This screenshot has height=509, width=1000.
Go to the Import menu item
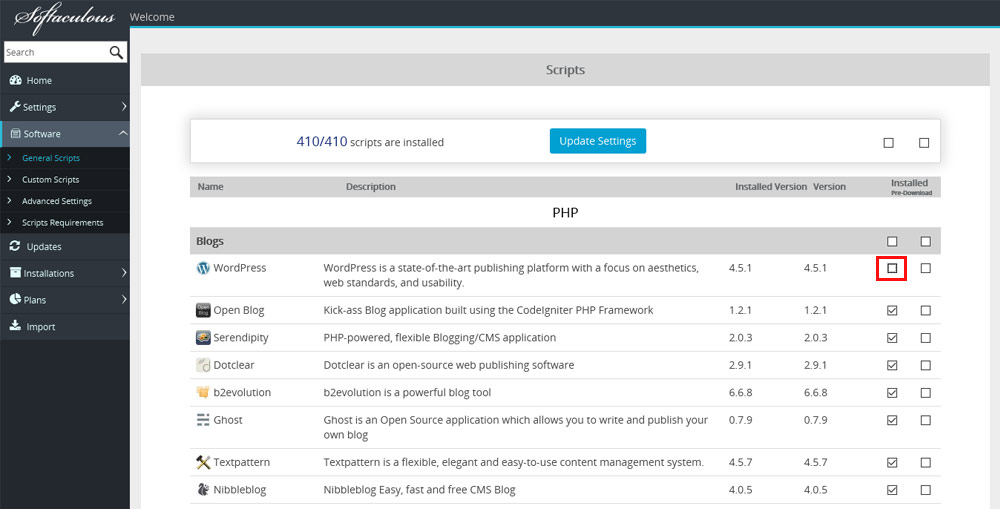[41, 327]
